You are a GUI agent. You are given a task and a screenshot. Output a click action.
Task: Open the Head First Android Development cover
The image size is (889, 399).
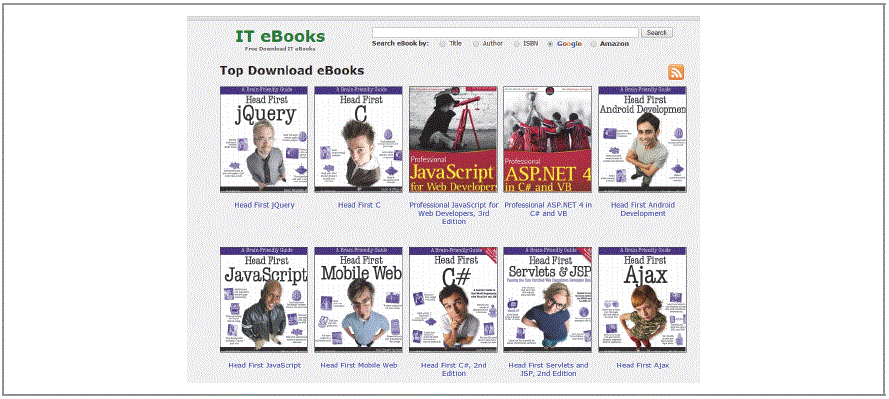[x=642, y=139]
